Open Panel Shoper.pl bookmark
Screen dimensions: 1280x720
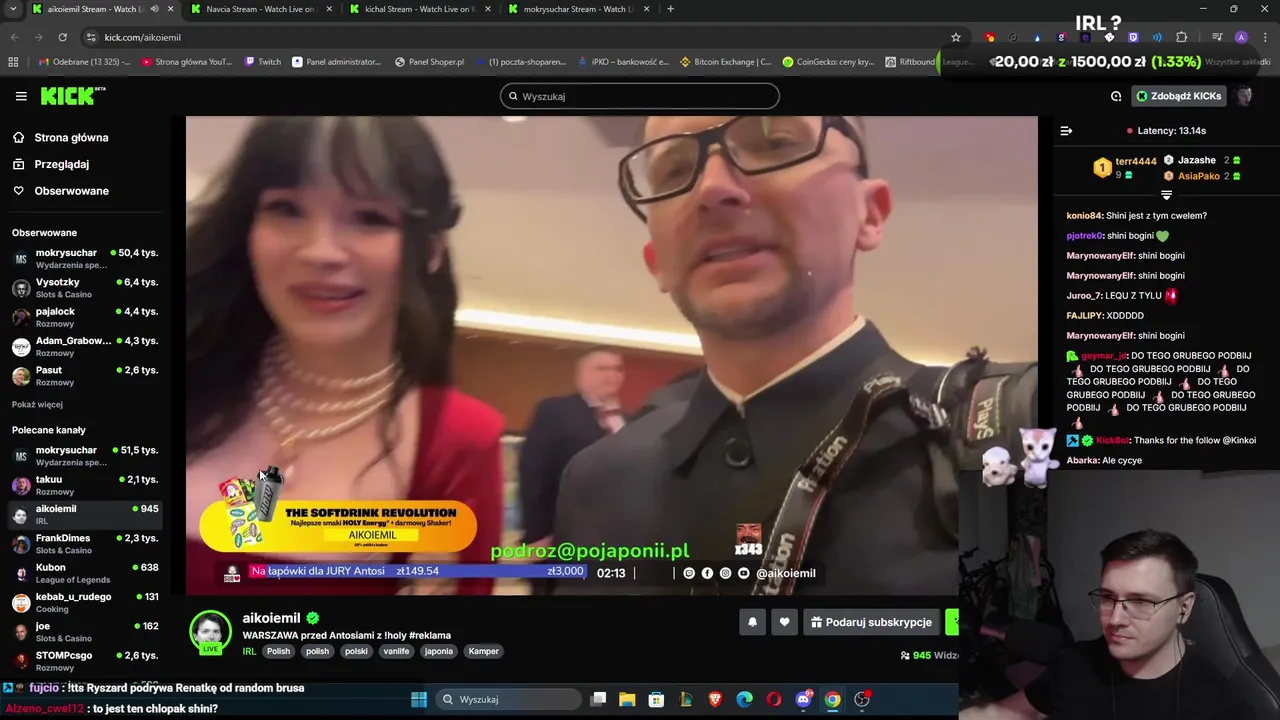[x=430, y=62]
